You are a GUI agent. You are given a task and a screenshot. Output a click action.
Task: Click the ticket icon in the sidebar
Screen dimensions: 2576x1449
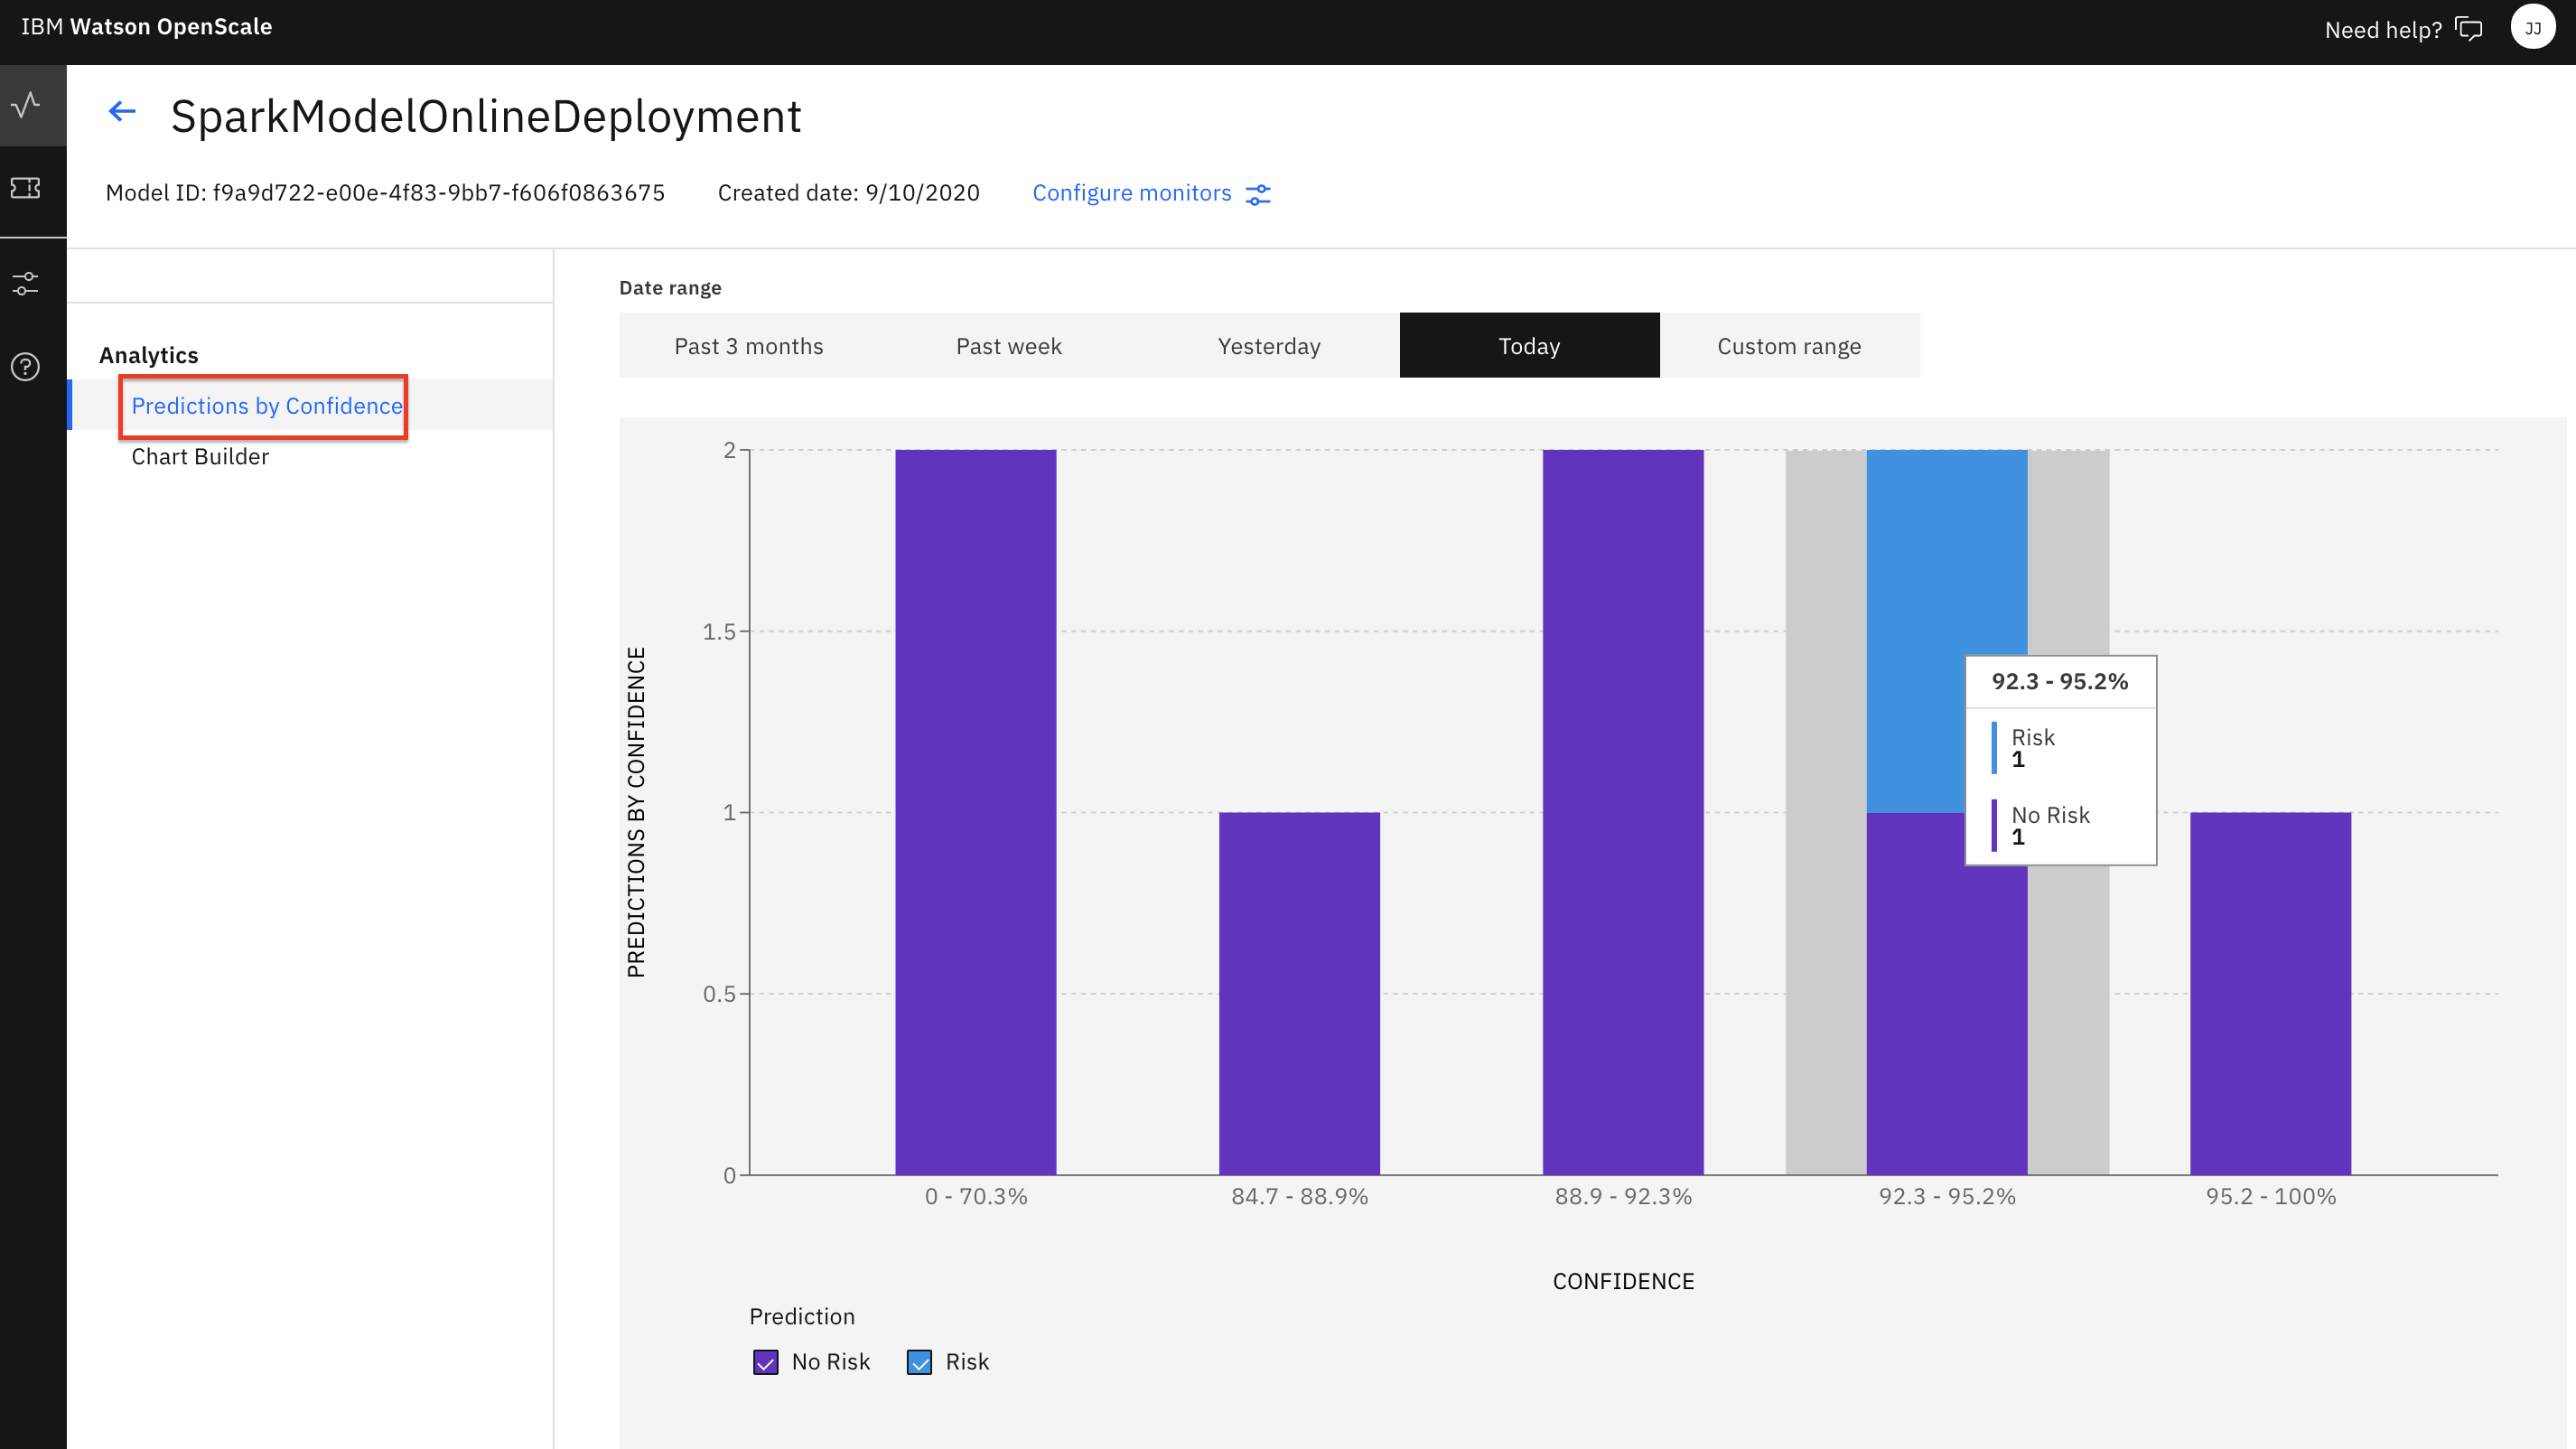point(26,188)
